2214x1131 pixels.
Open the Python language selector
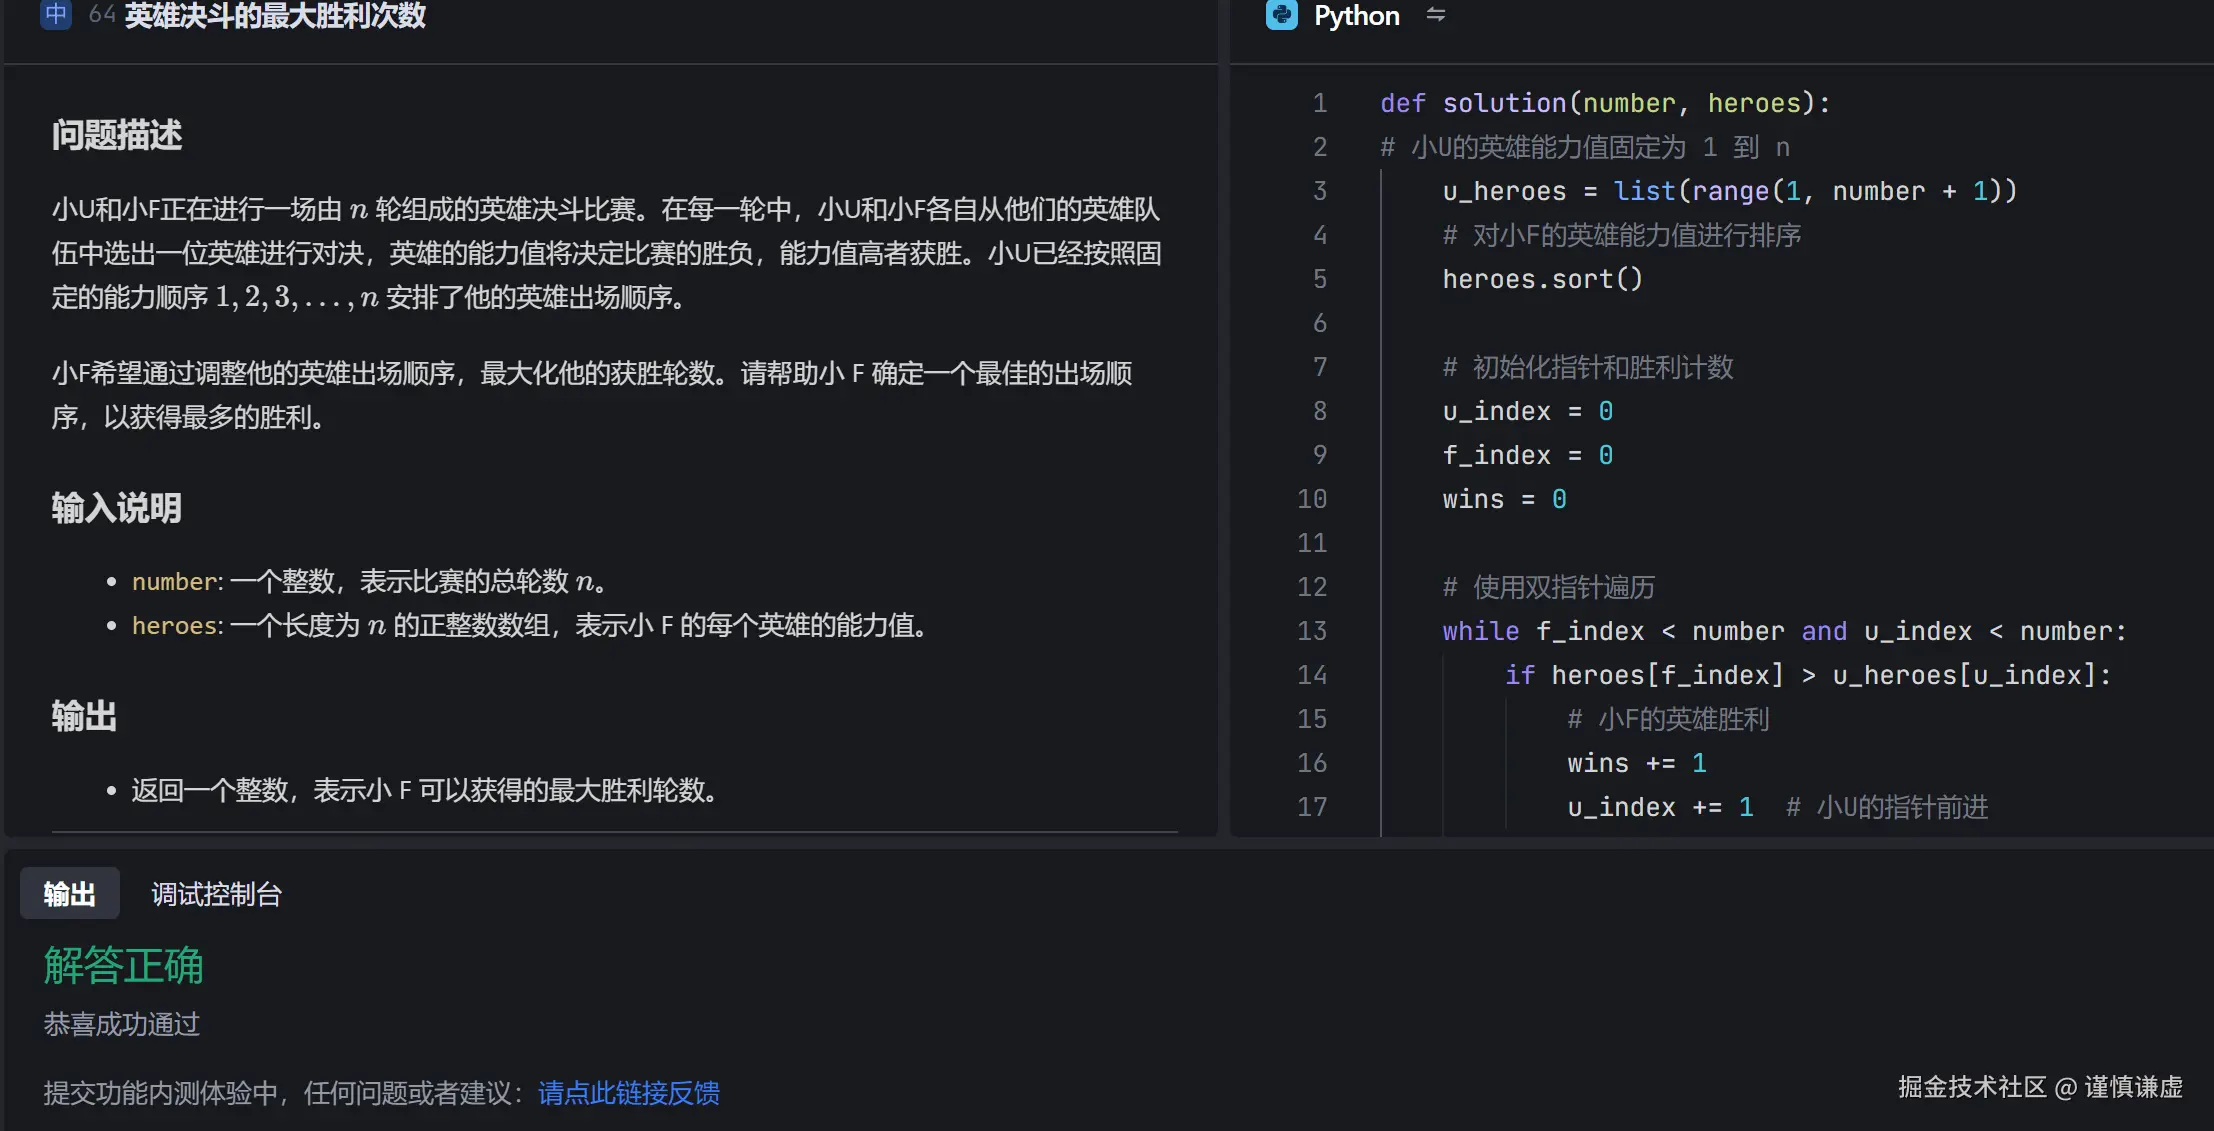(x=1357, y=16)
